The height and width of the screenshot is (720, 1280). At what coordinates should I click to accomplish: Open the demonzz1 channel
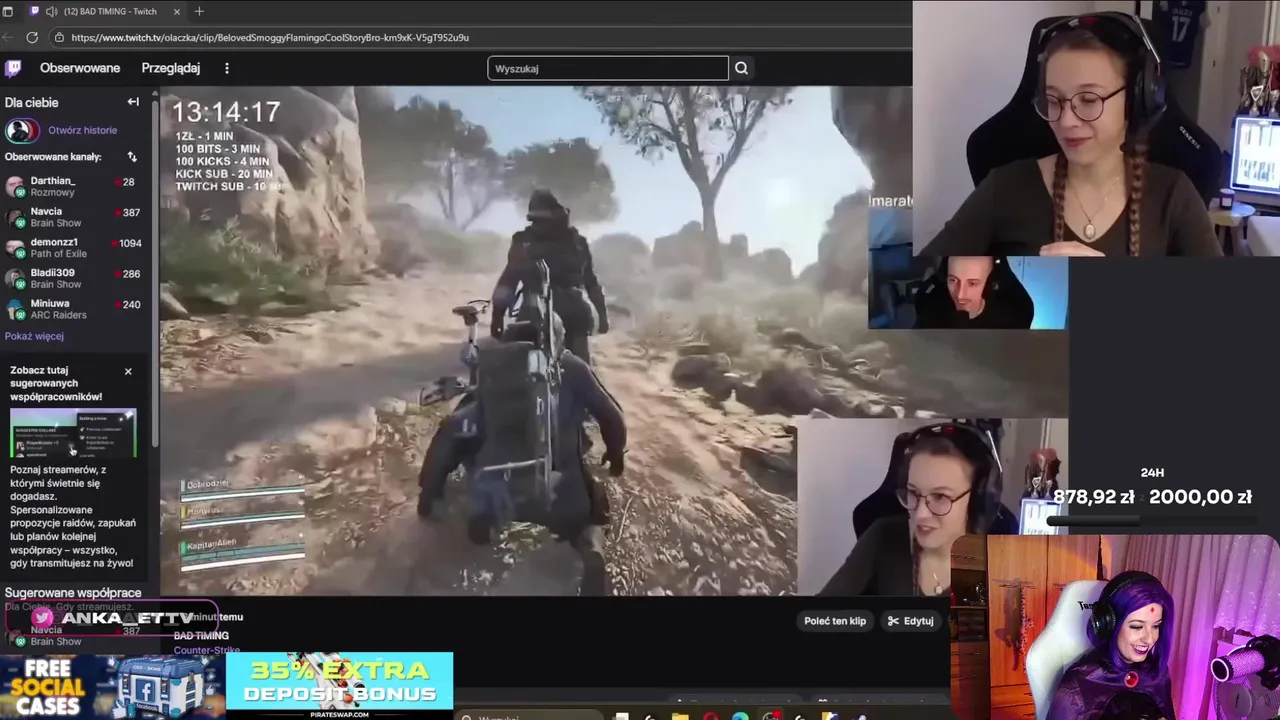pos(75,248)
